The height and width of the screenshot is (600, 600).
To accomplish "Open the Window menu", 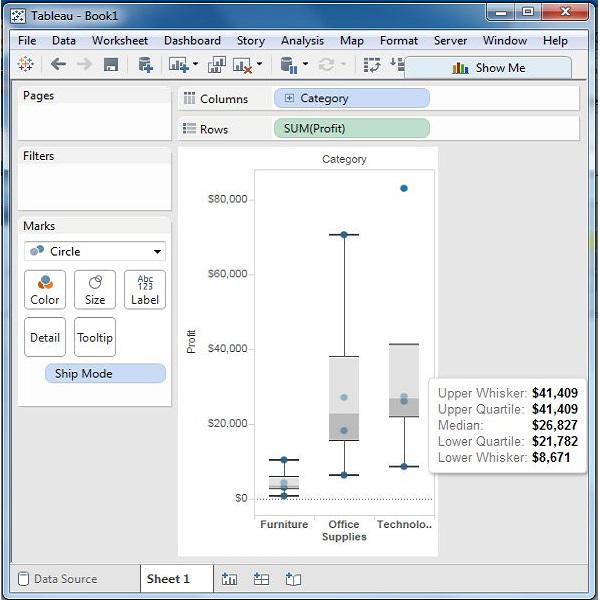I will (505, 41).
